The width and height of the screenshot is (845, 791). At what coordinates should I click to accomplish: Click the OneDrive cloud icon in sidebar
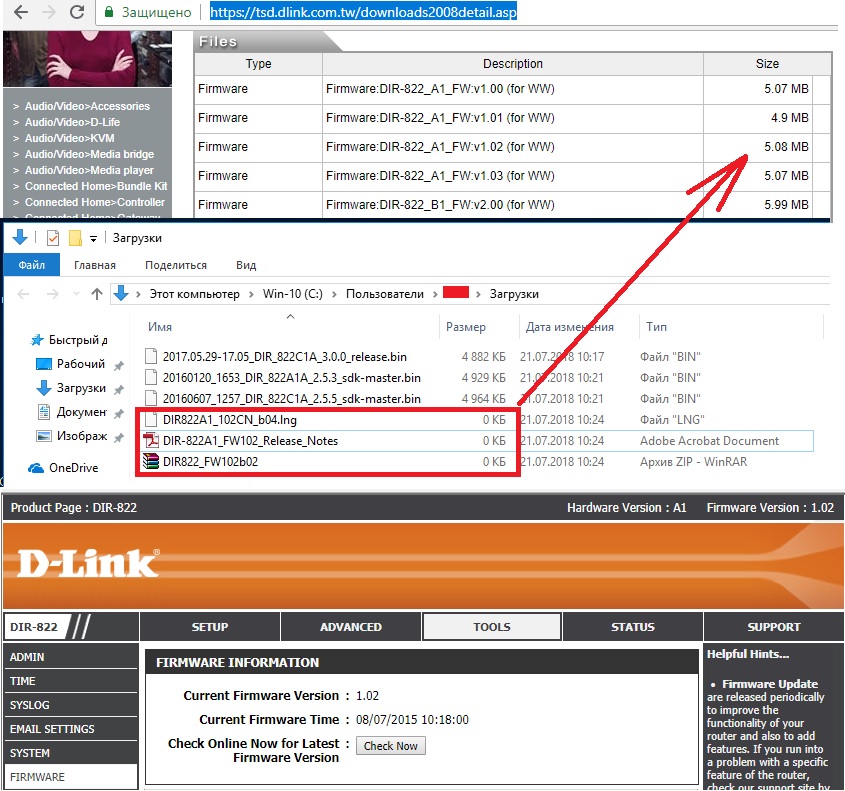36,468
